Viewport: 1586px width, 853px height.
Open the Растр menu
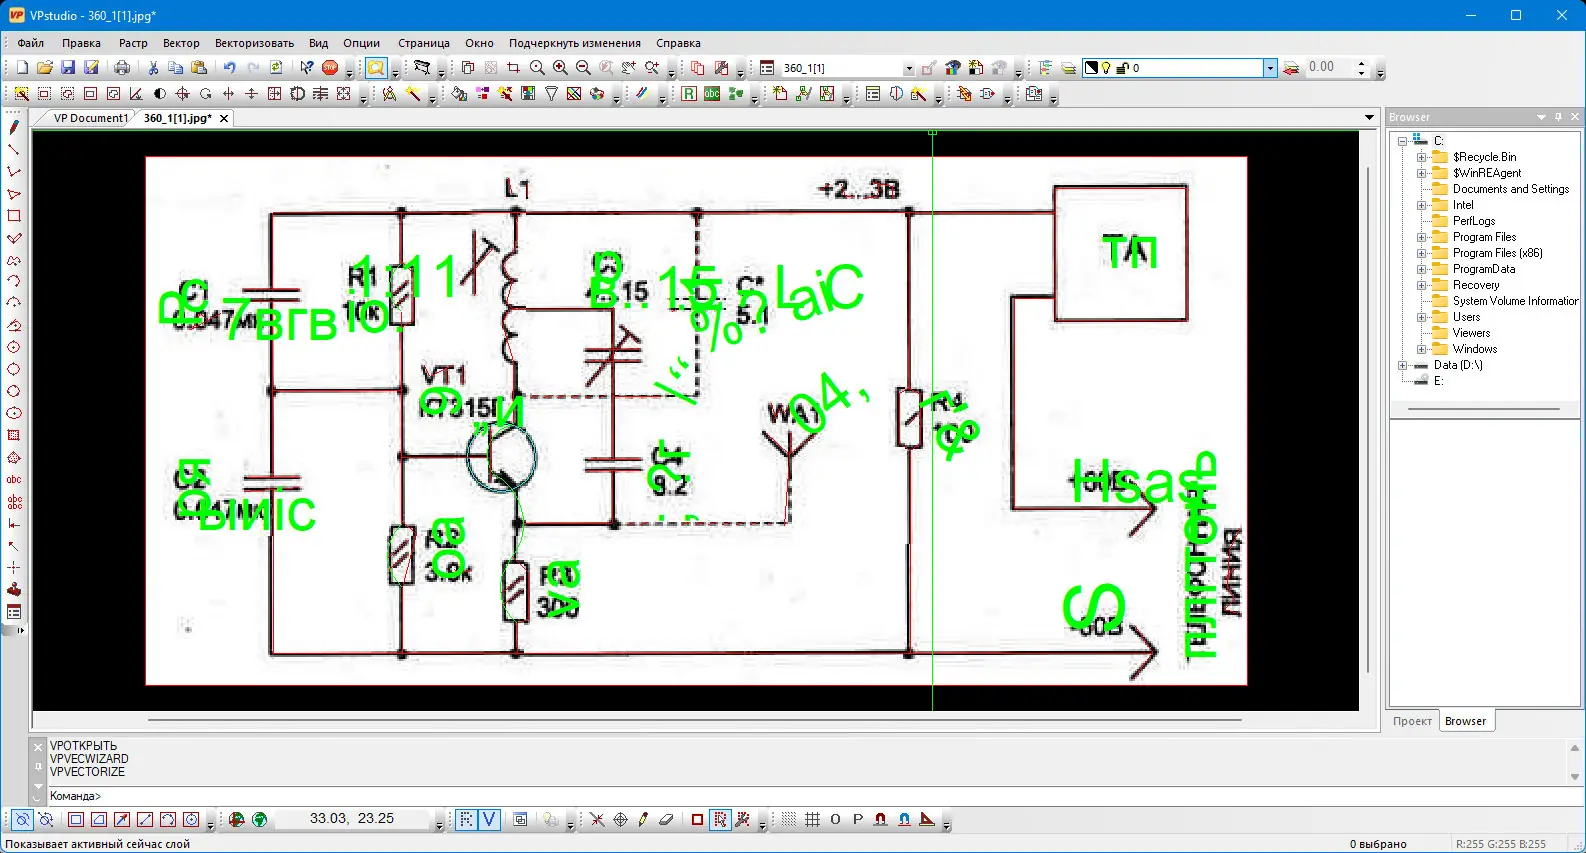(133, 43)
